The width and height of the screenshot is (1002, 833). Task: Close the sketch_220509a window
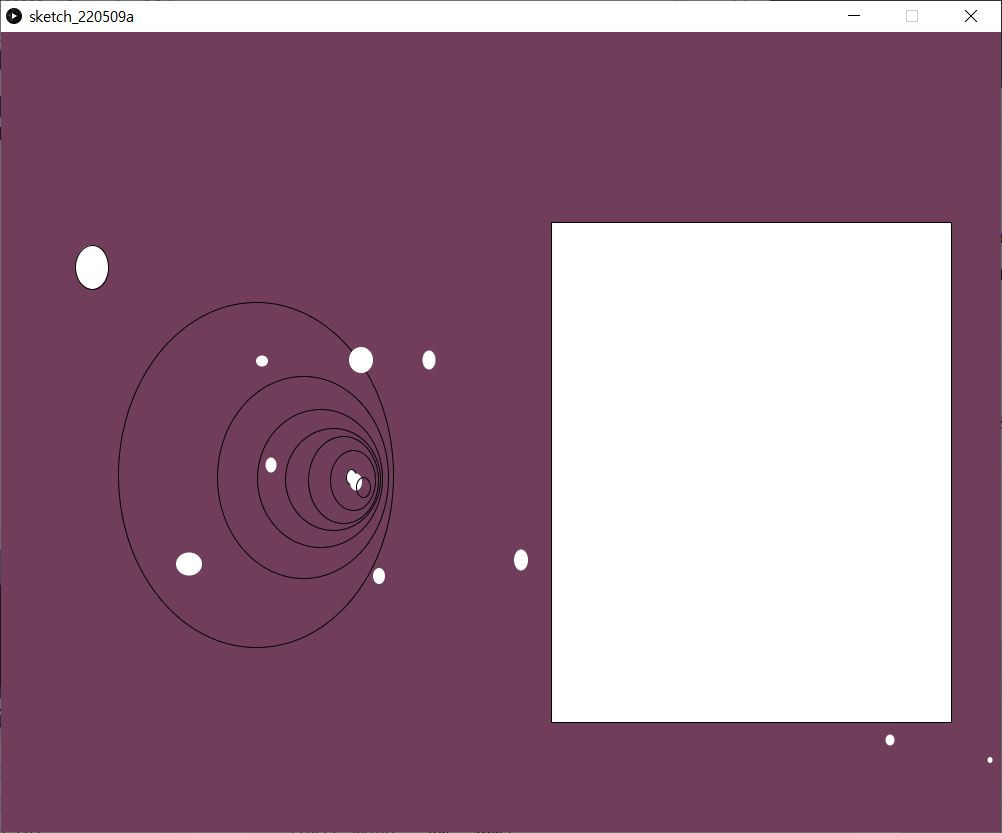click(x=970, y=16)
